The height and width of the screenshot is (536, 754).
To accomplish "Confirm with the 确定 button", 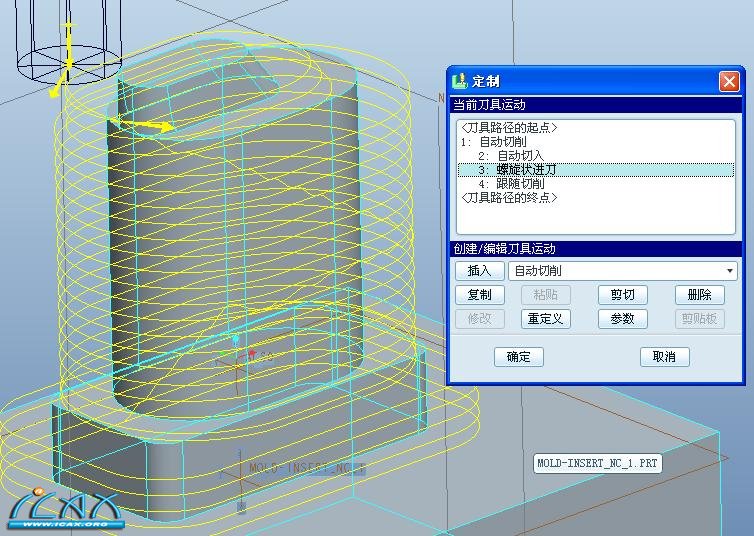I will [519, 357].
